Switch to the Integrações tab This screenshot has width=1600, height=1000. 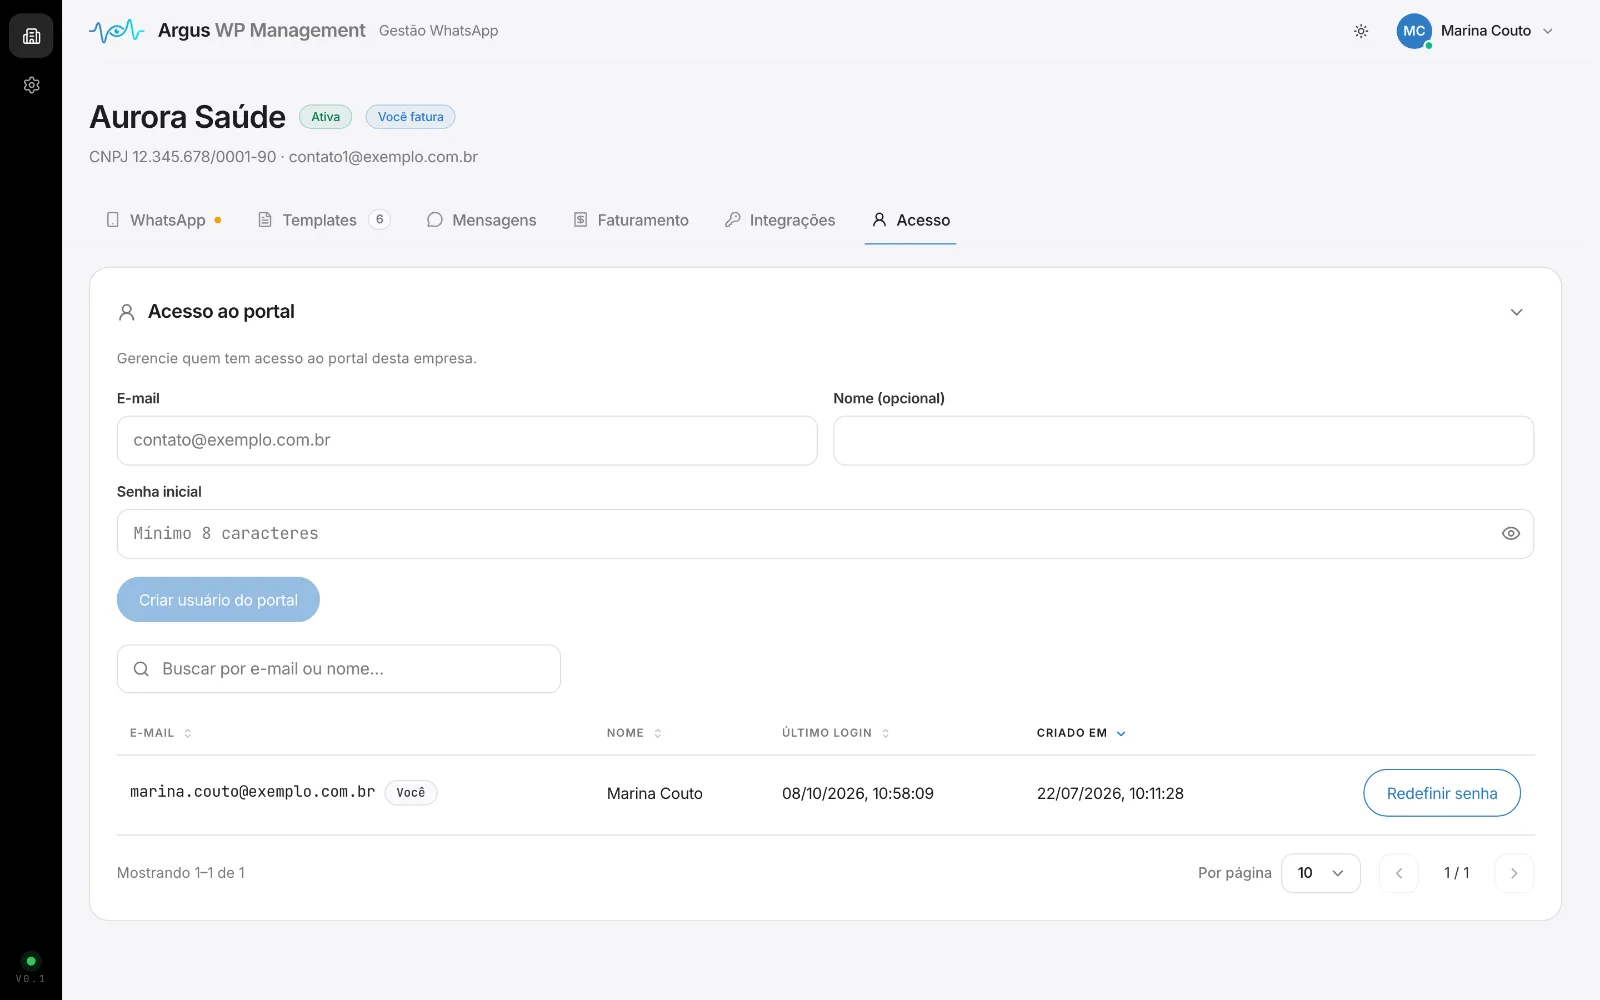[780, 220]
